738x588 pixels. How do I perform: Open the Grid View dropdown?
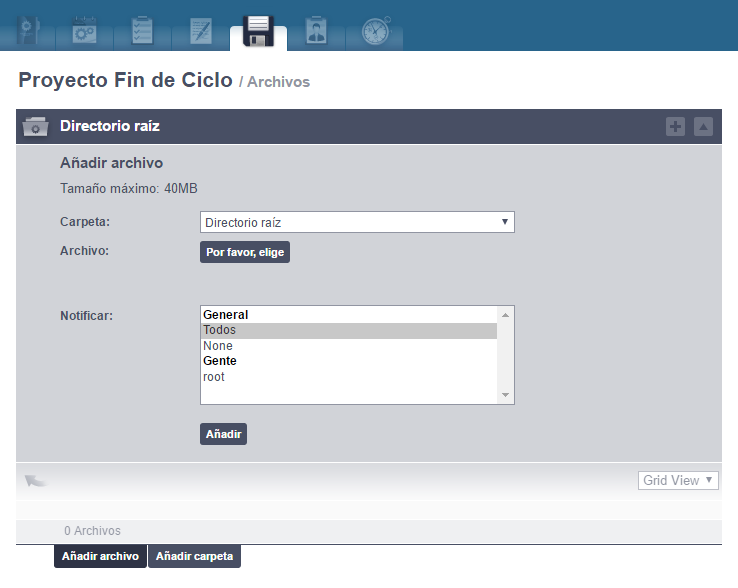click(x=678, y=481)
